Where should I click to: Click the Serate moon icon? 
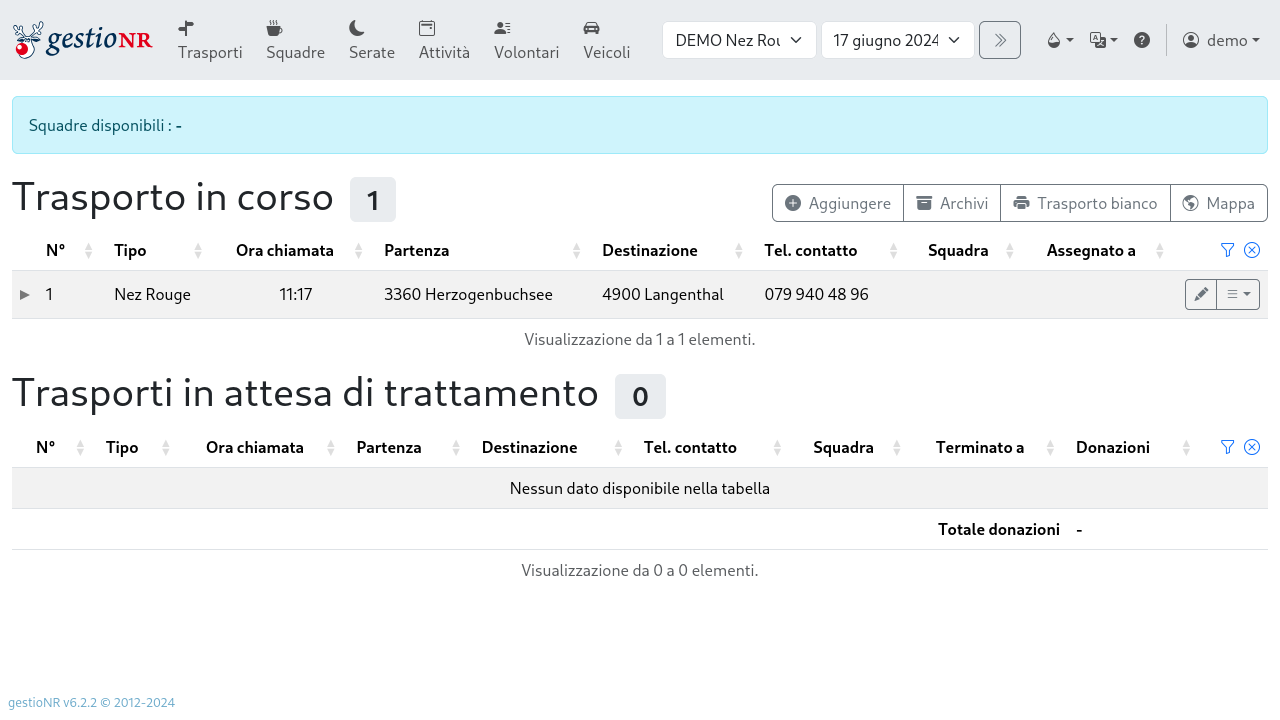point(356,28)
